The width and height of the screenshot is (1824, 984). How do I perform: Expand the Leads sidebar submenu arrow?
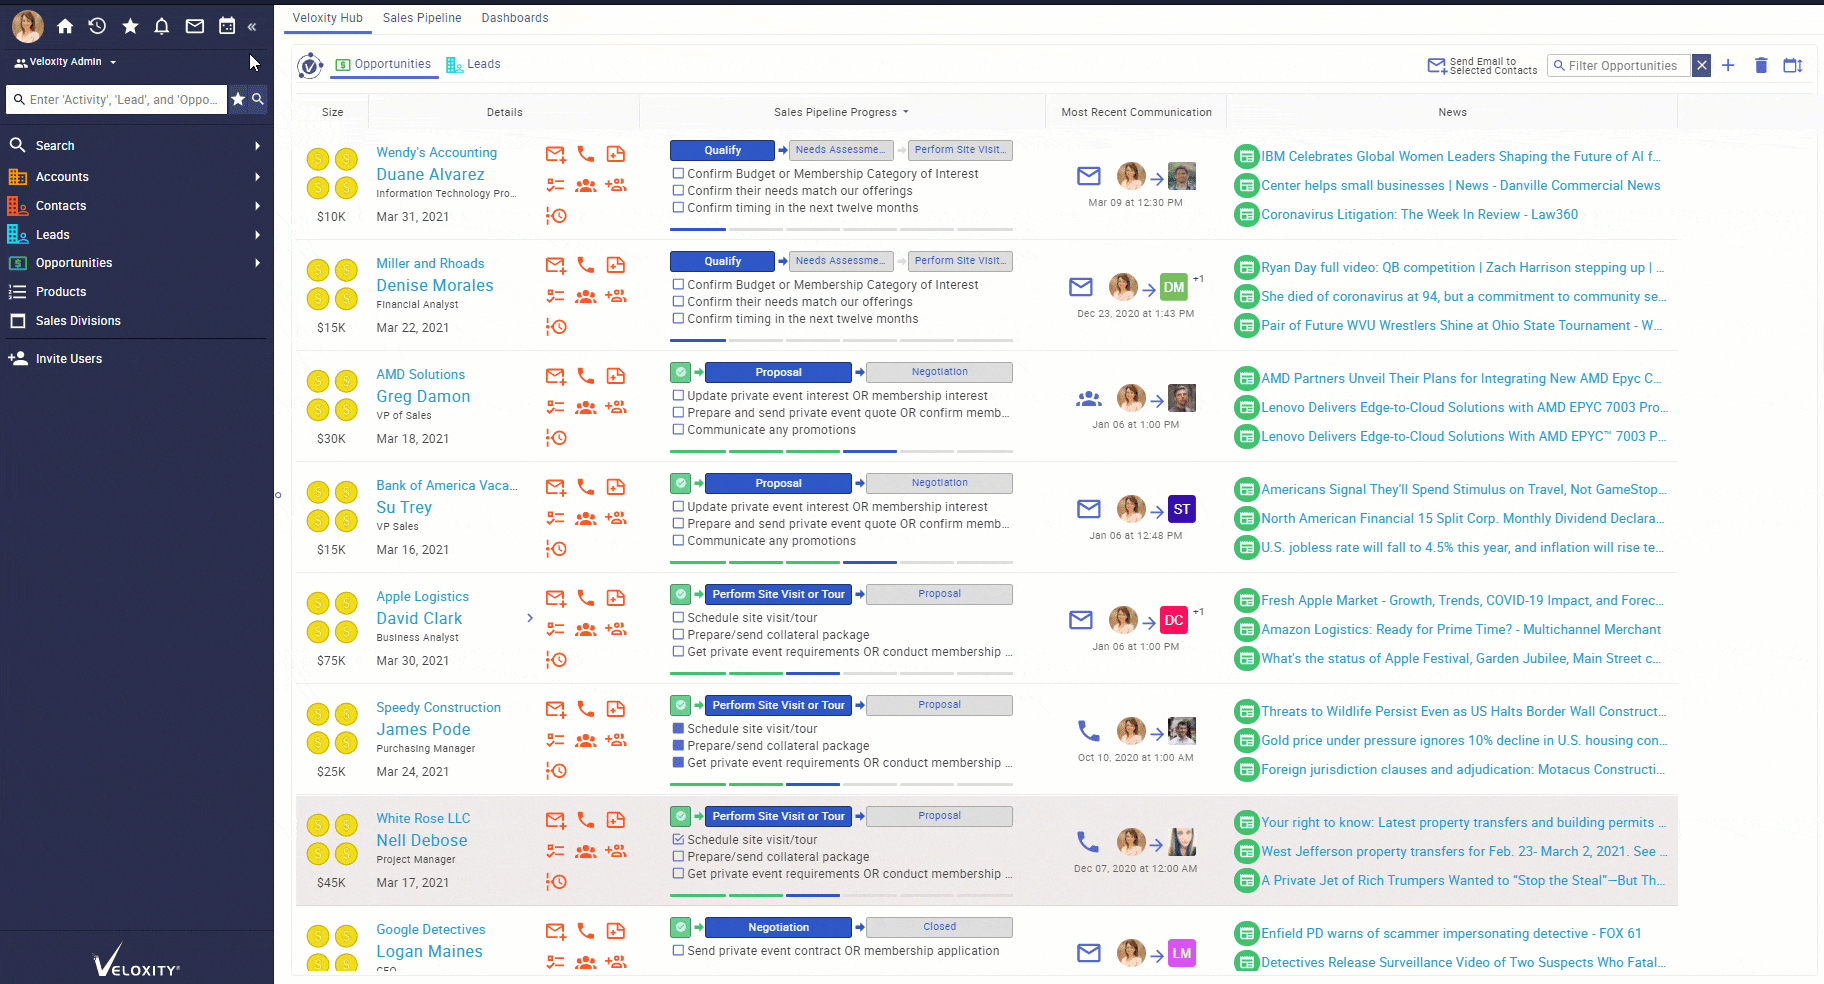click(x=257, y=235)
